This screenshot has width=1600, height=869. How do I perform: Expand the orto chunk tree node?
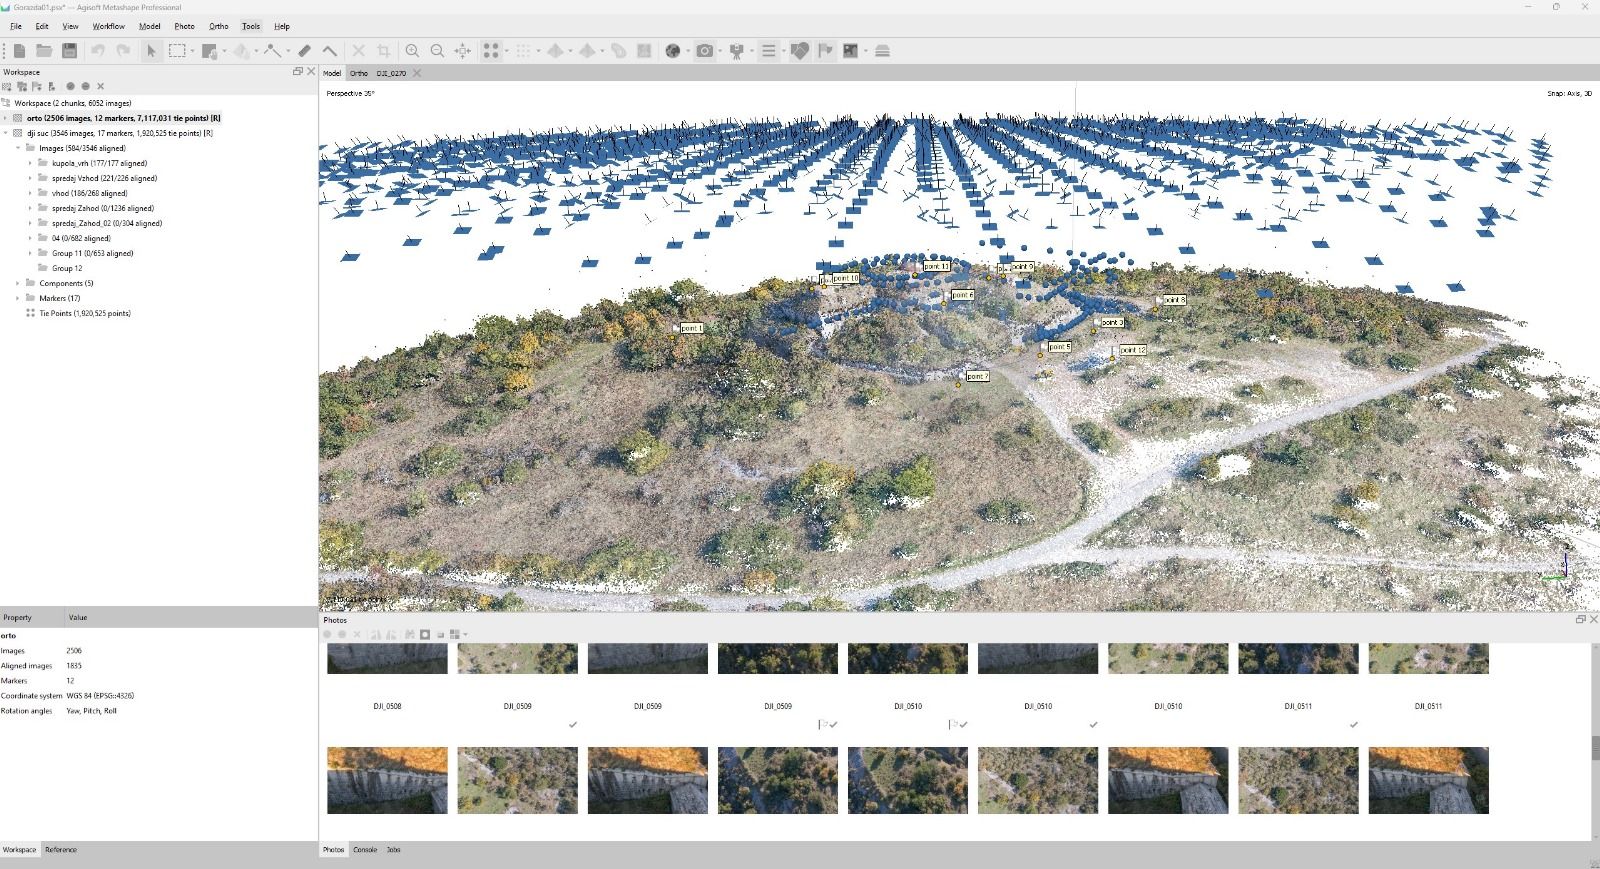coord(6,118)
